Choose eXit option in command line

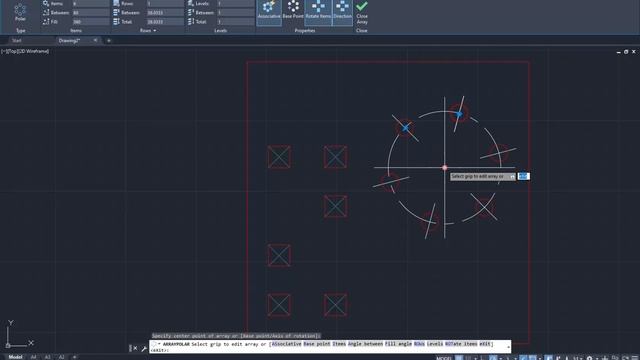click(x=485, y=344)
